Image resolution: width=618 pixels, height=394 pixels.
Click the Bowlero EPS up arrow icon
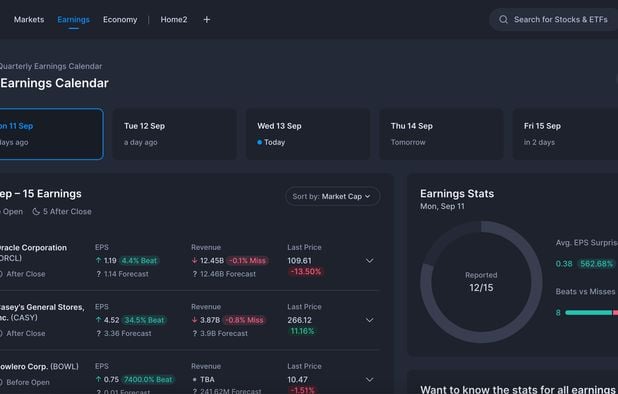point(99,379)
